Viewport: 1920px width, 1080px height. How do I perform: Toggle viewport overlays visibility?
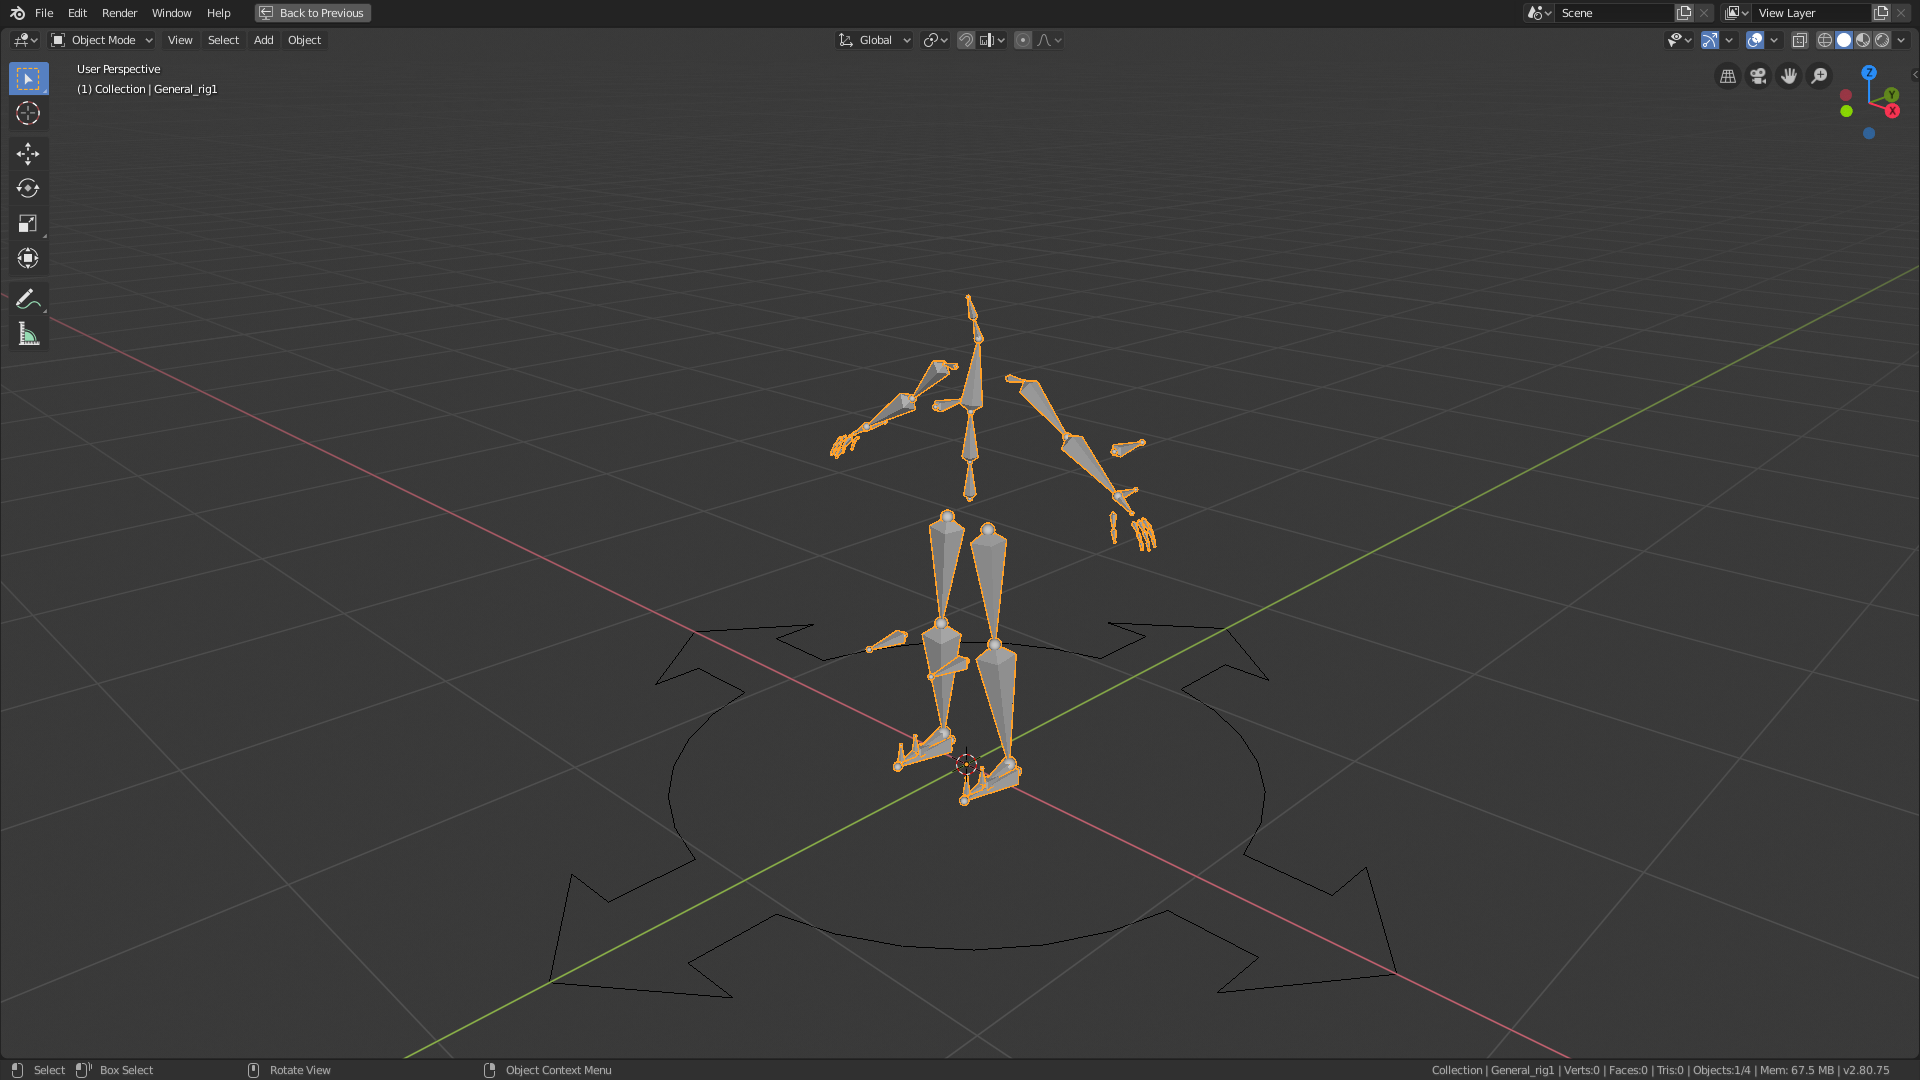1754,40
